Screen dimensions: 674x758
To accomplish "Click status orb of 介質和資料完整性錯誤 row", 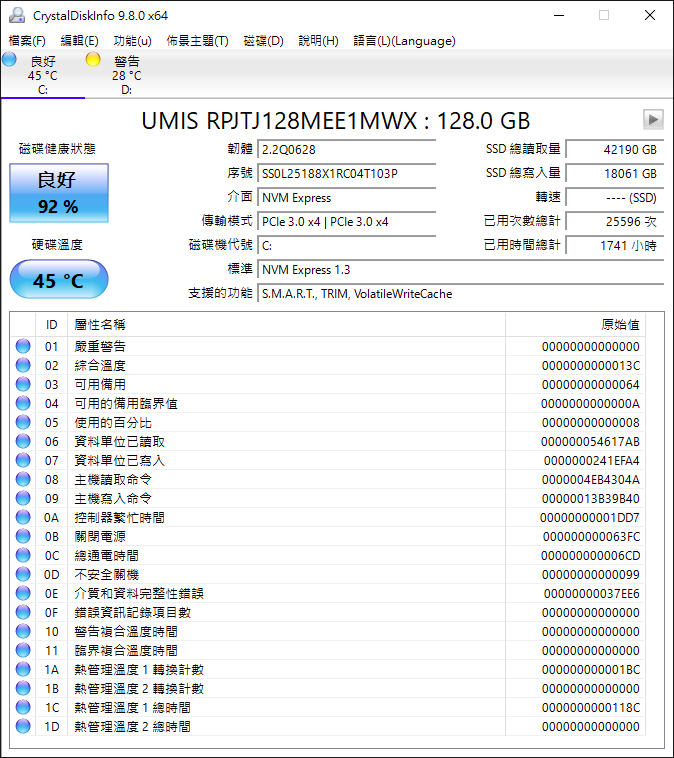I will click(23, 593).
